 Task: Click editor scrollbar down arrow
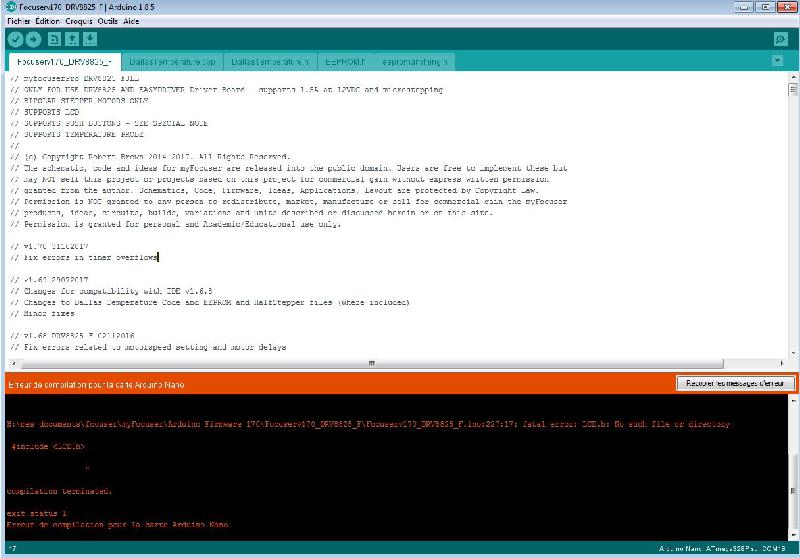pyautogui.click(x=793, y=353)
